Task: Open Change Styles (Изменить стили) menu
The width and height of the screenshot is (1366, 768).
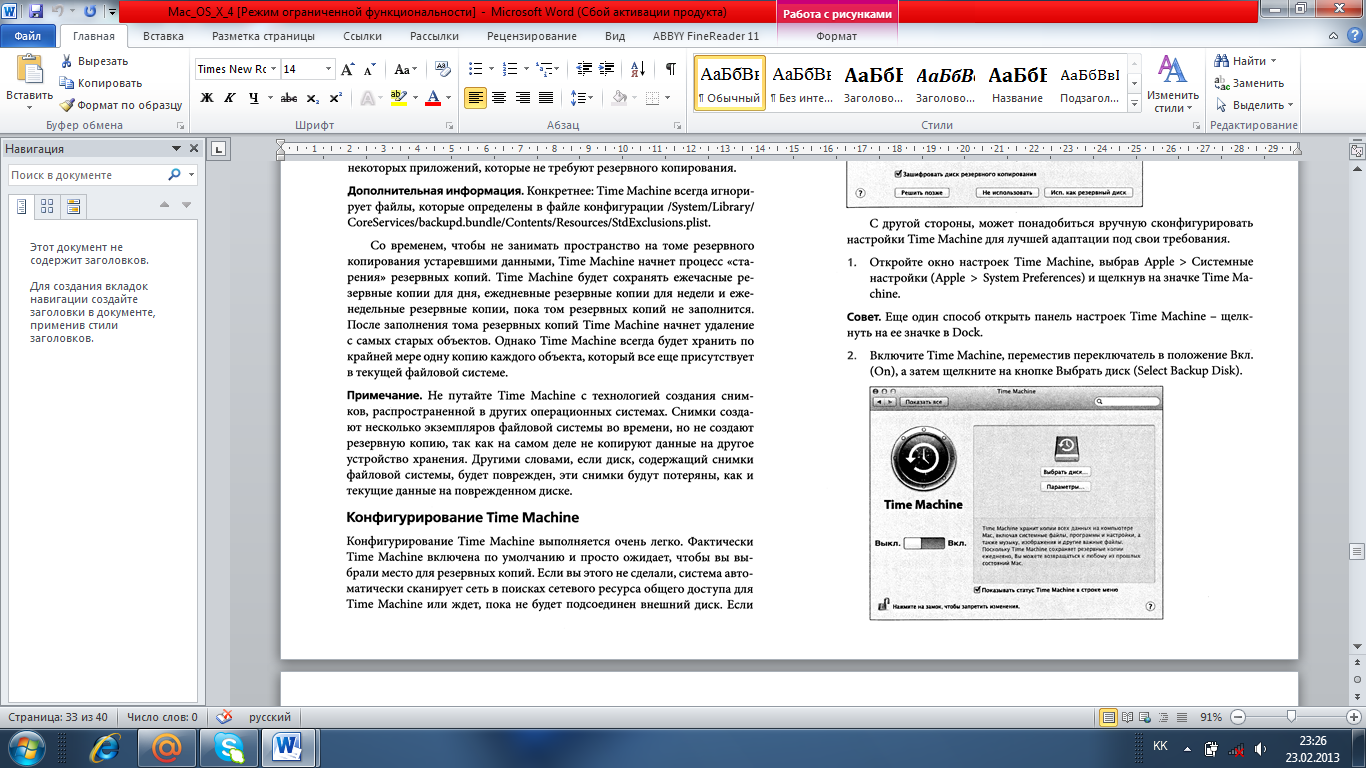Action: 1172,83
